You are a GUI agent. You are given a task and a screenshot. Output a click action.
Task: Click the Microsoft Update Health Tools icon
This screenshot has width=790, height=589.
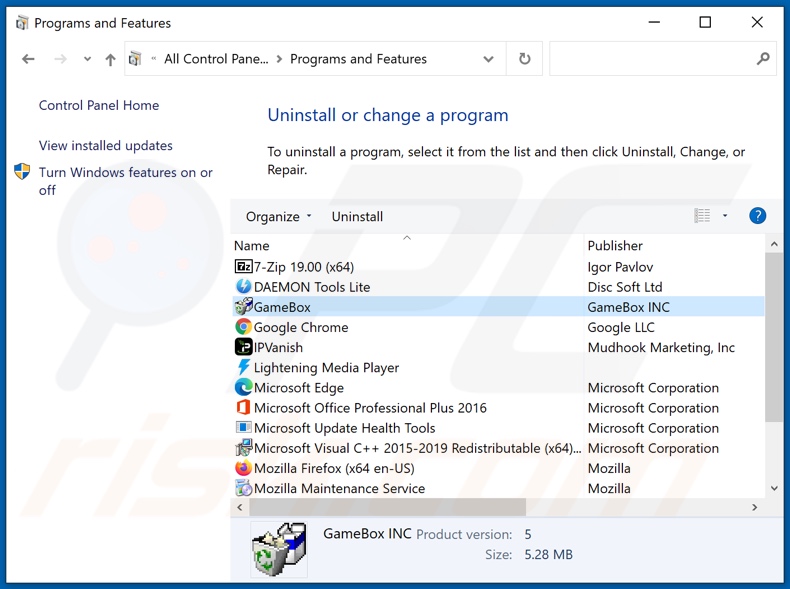pyautogui.click(x=243, y=428)
